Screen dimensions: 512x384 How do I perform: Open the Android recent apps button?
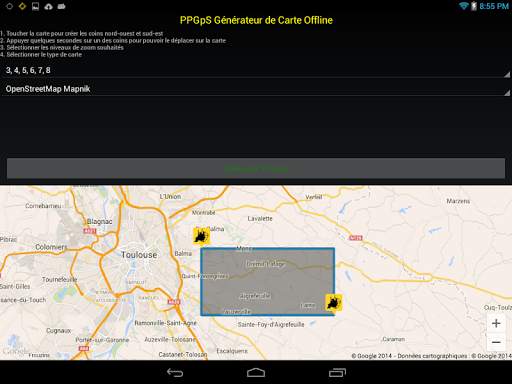point(337,372)
